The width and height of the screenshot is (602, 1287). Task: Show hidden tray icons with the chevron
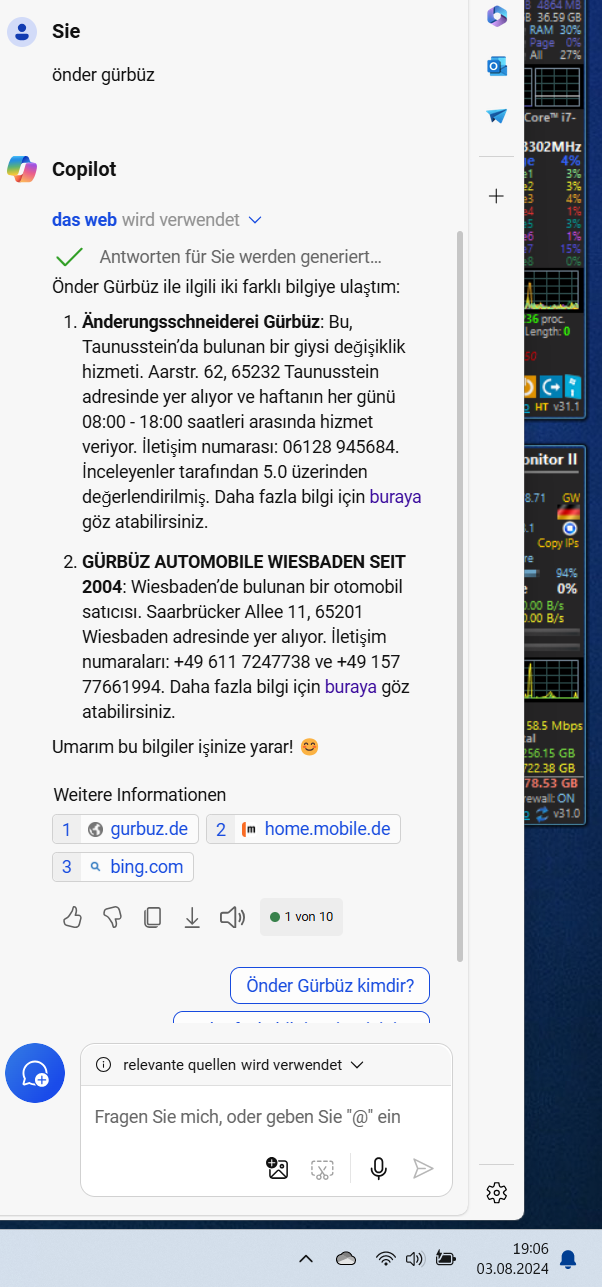point(306,1258)
